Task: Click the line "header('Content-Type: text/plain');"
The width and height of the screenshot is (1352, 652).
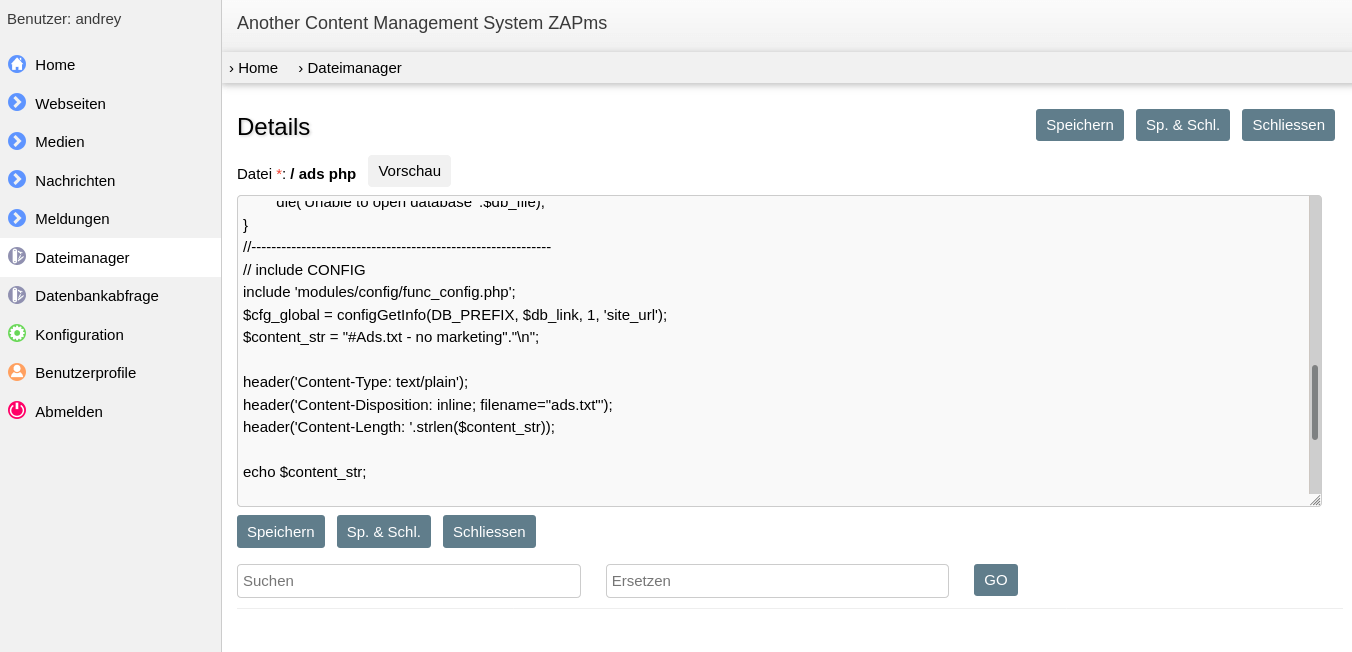Action: point(355,382)
